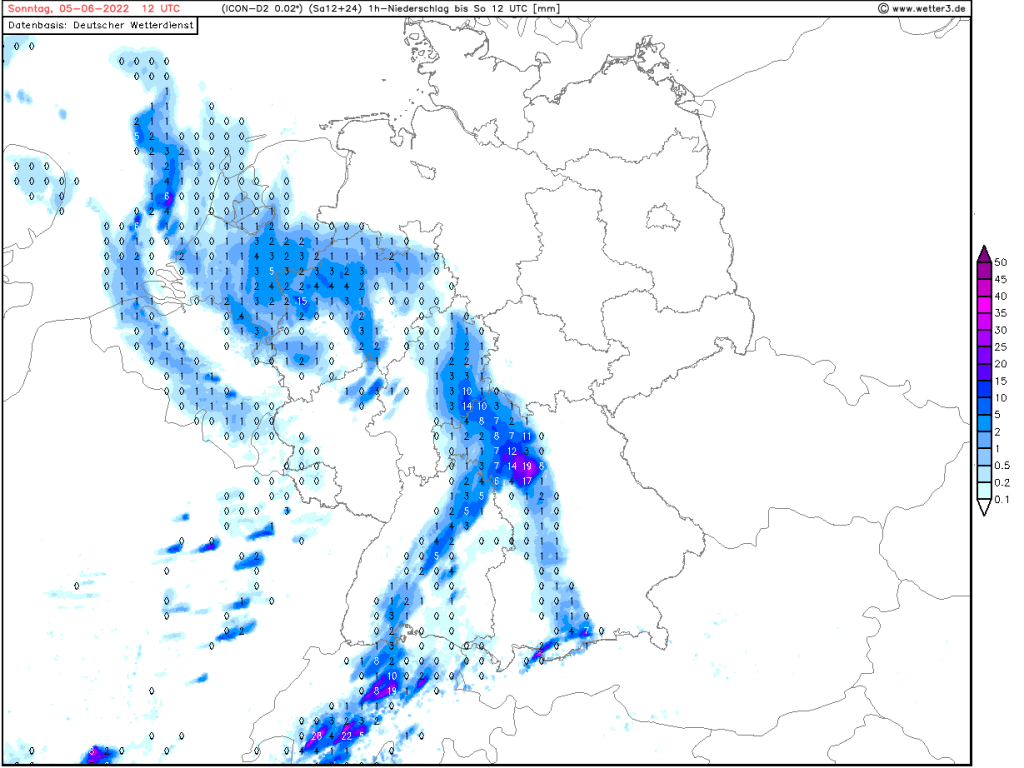Select the legend color between 45 and 50

(x=984, y=270)
